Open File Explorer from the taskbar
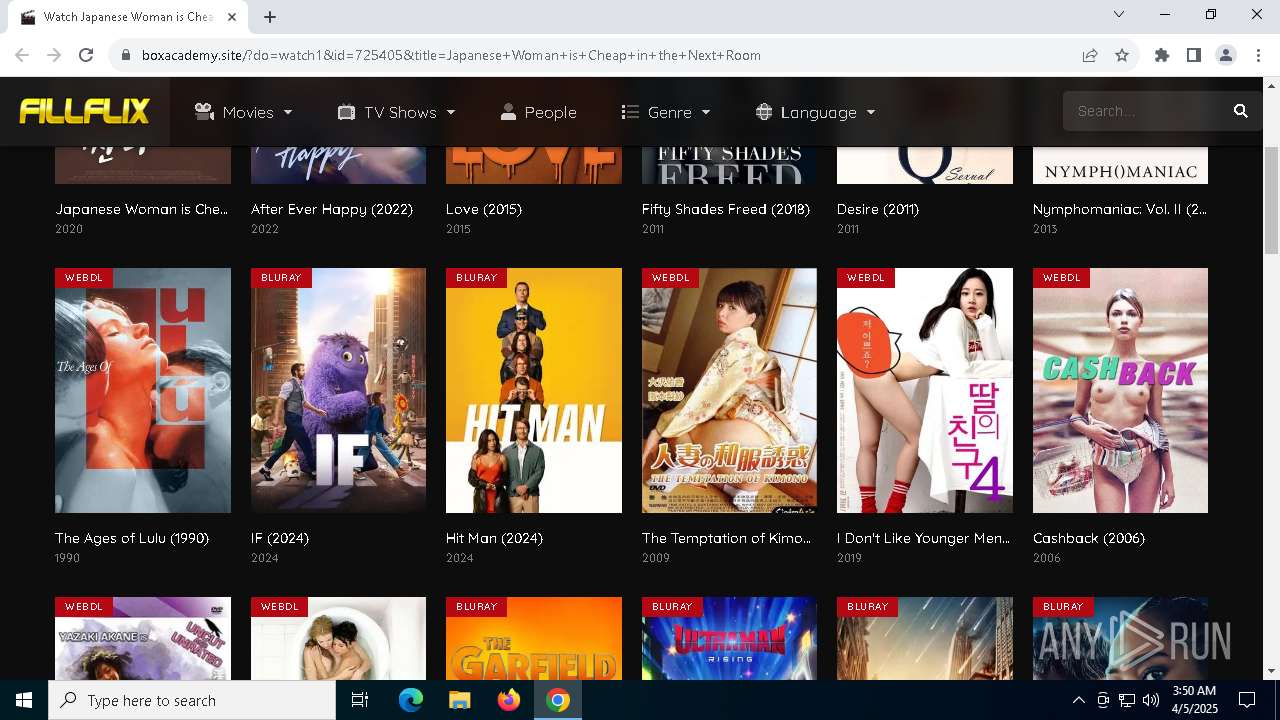This screenshot has width=1280, height=720. (460, 700)
